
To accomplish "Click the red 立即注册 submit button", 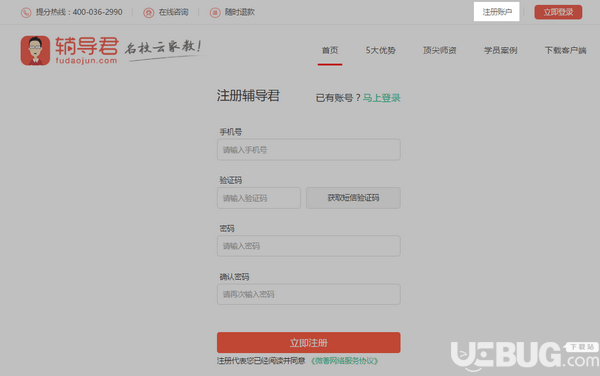I will click(x=309, y=342).
